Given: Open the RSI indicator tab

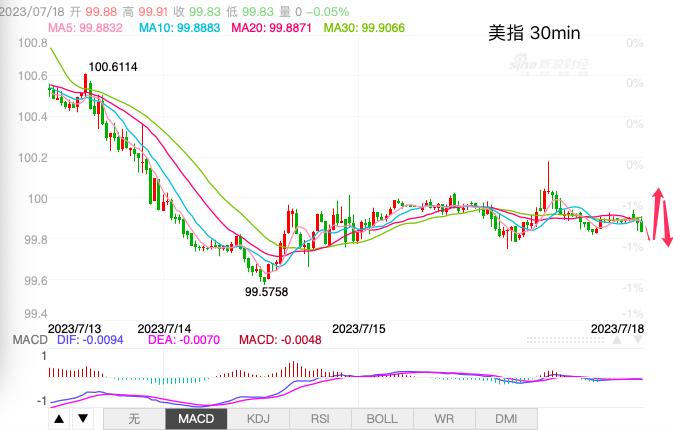Looking at the screenshot, I should click(320, 418).
